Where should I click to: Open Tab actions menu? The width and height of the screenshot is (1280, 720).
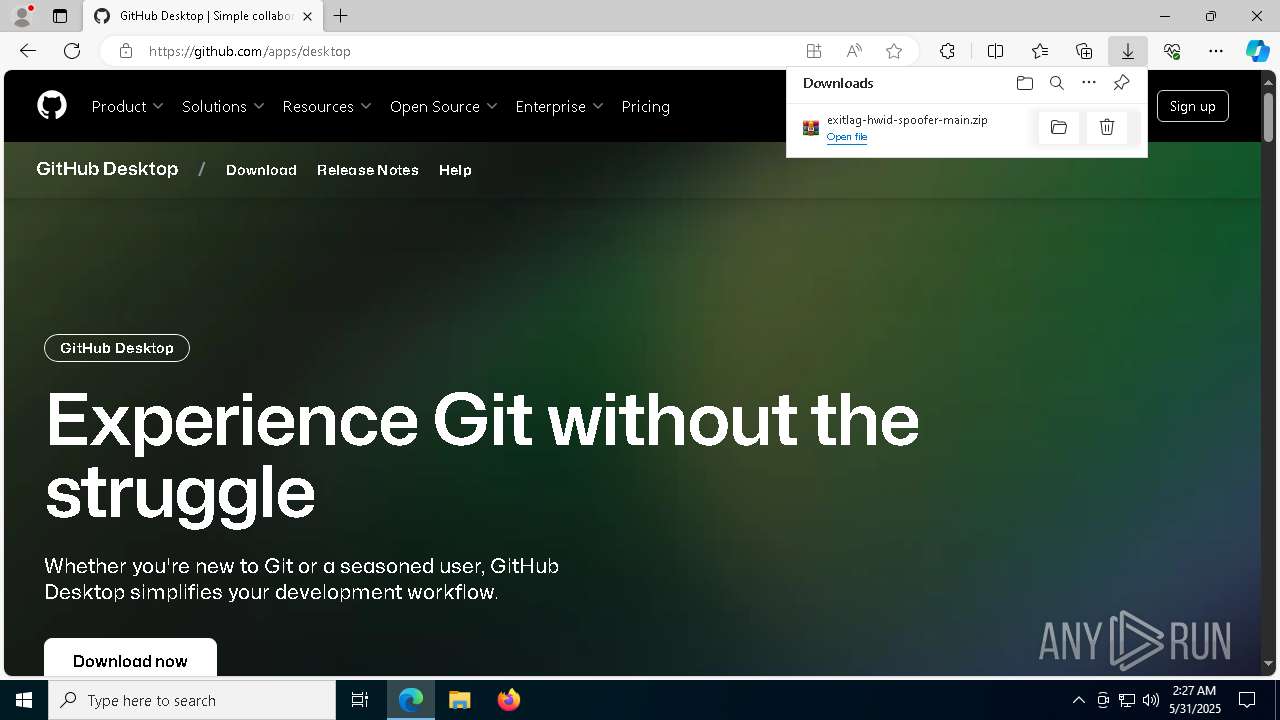coord(60,16)
